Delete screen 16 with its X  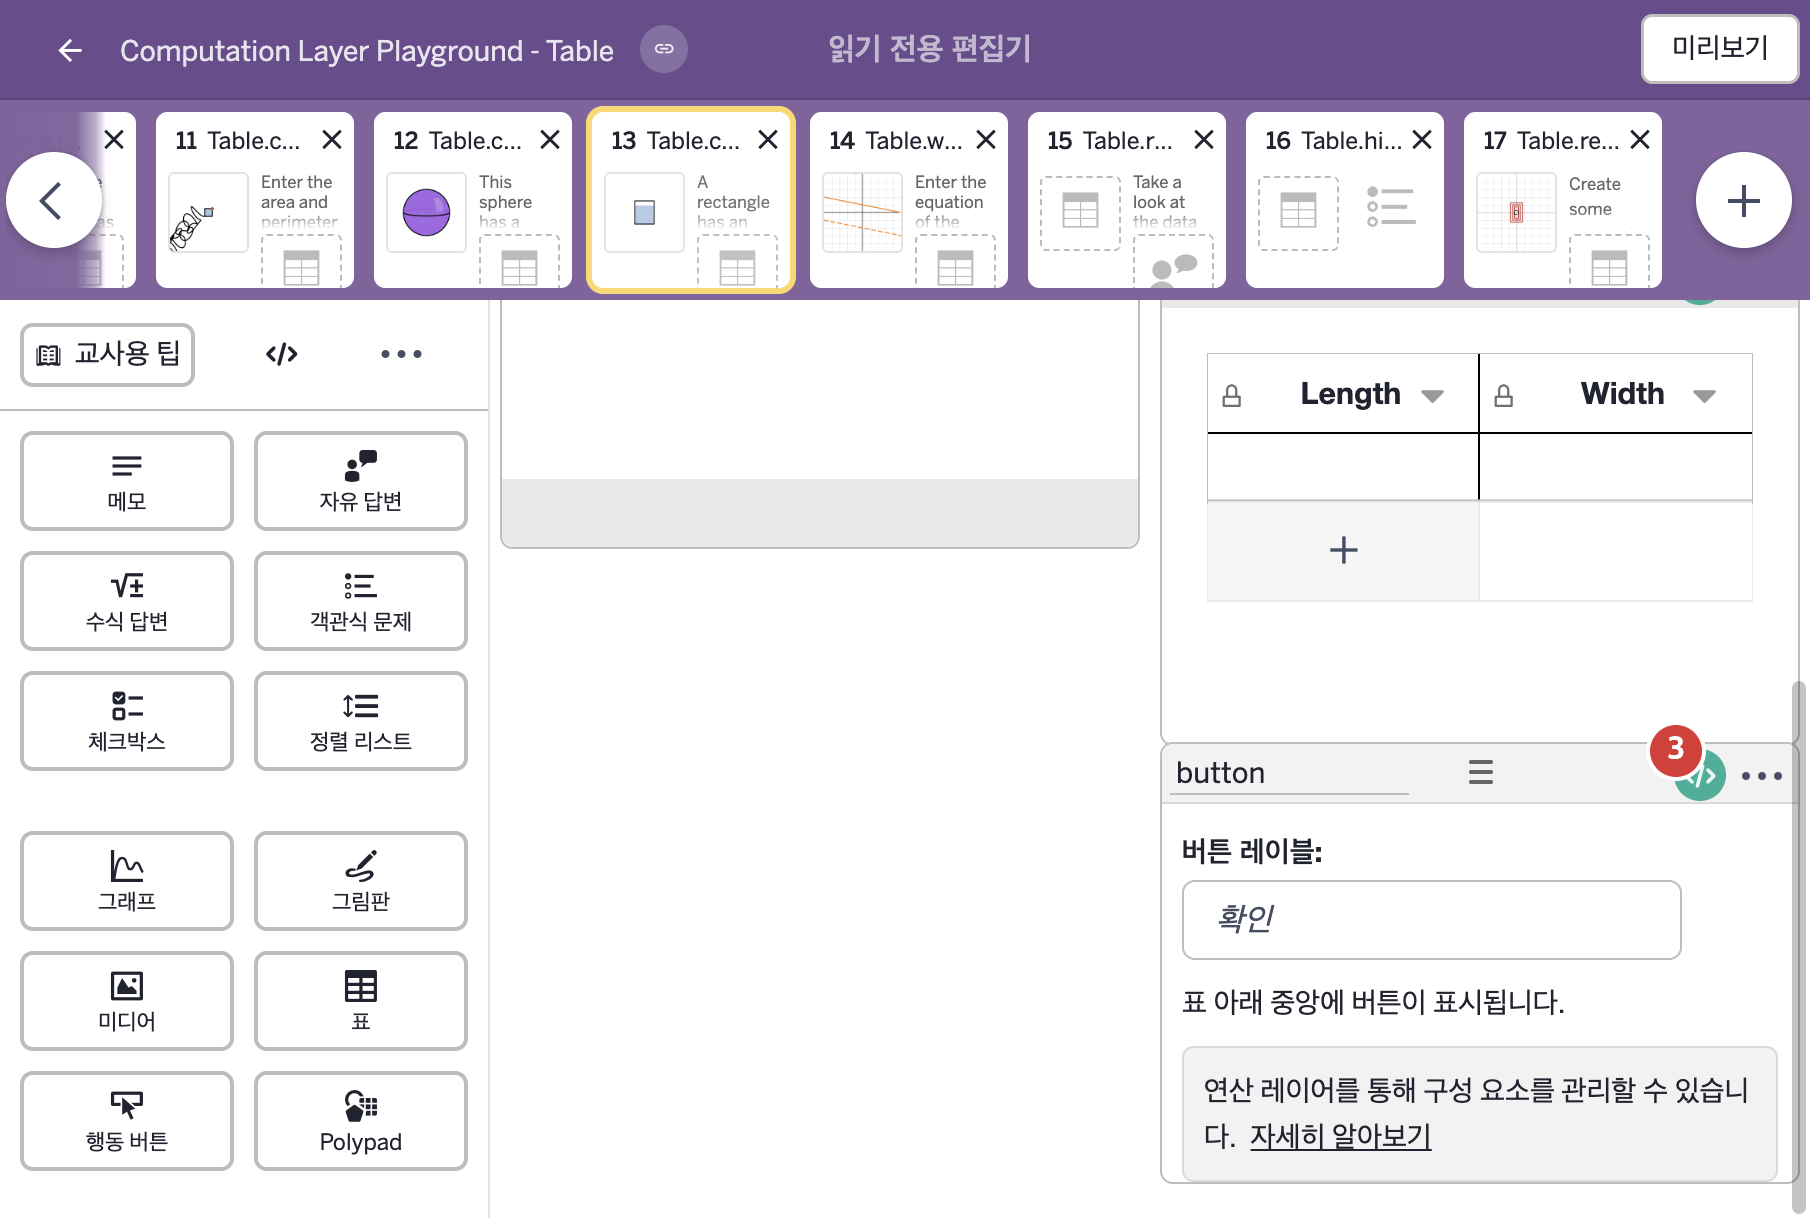(1422, 140)
